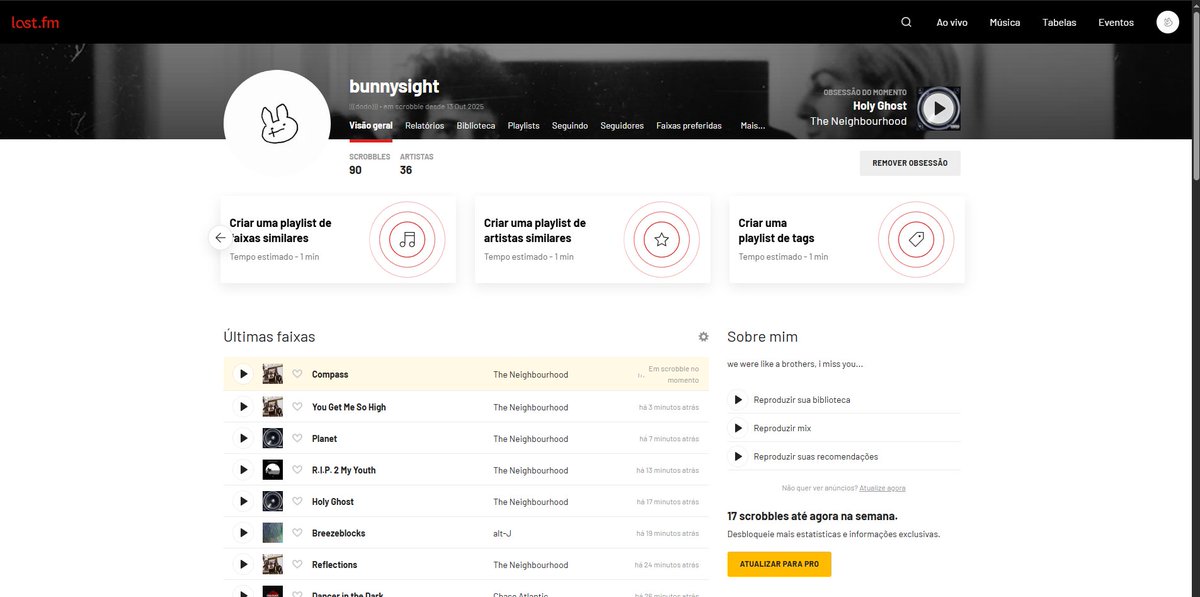The height and width of the screenshot is (597, 1200).
Task: Play Holy Ghost in recent tracks list
Action: [x=243, y=501]
